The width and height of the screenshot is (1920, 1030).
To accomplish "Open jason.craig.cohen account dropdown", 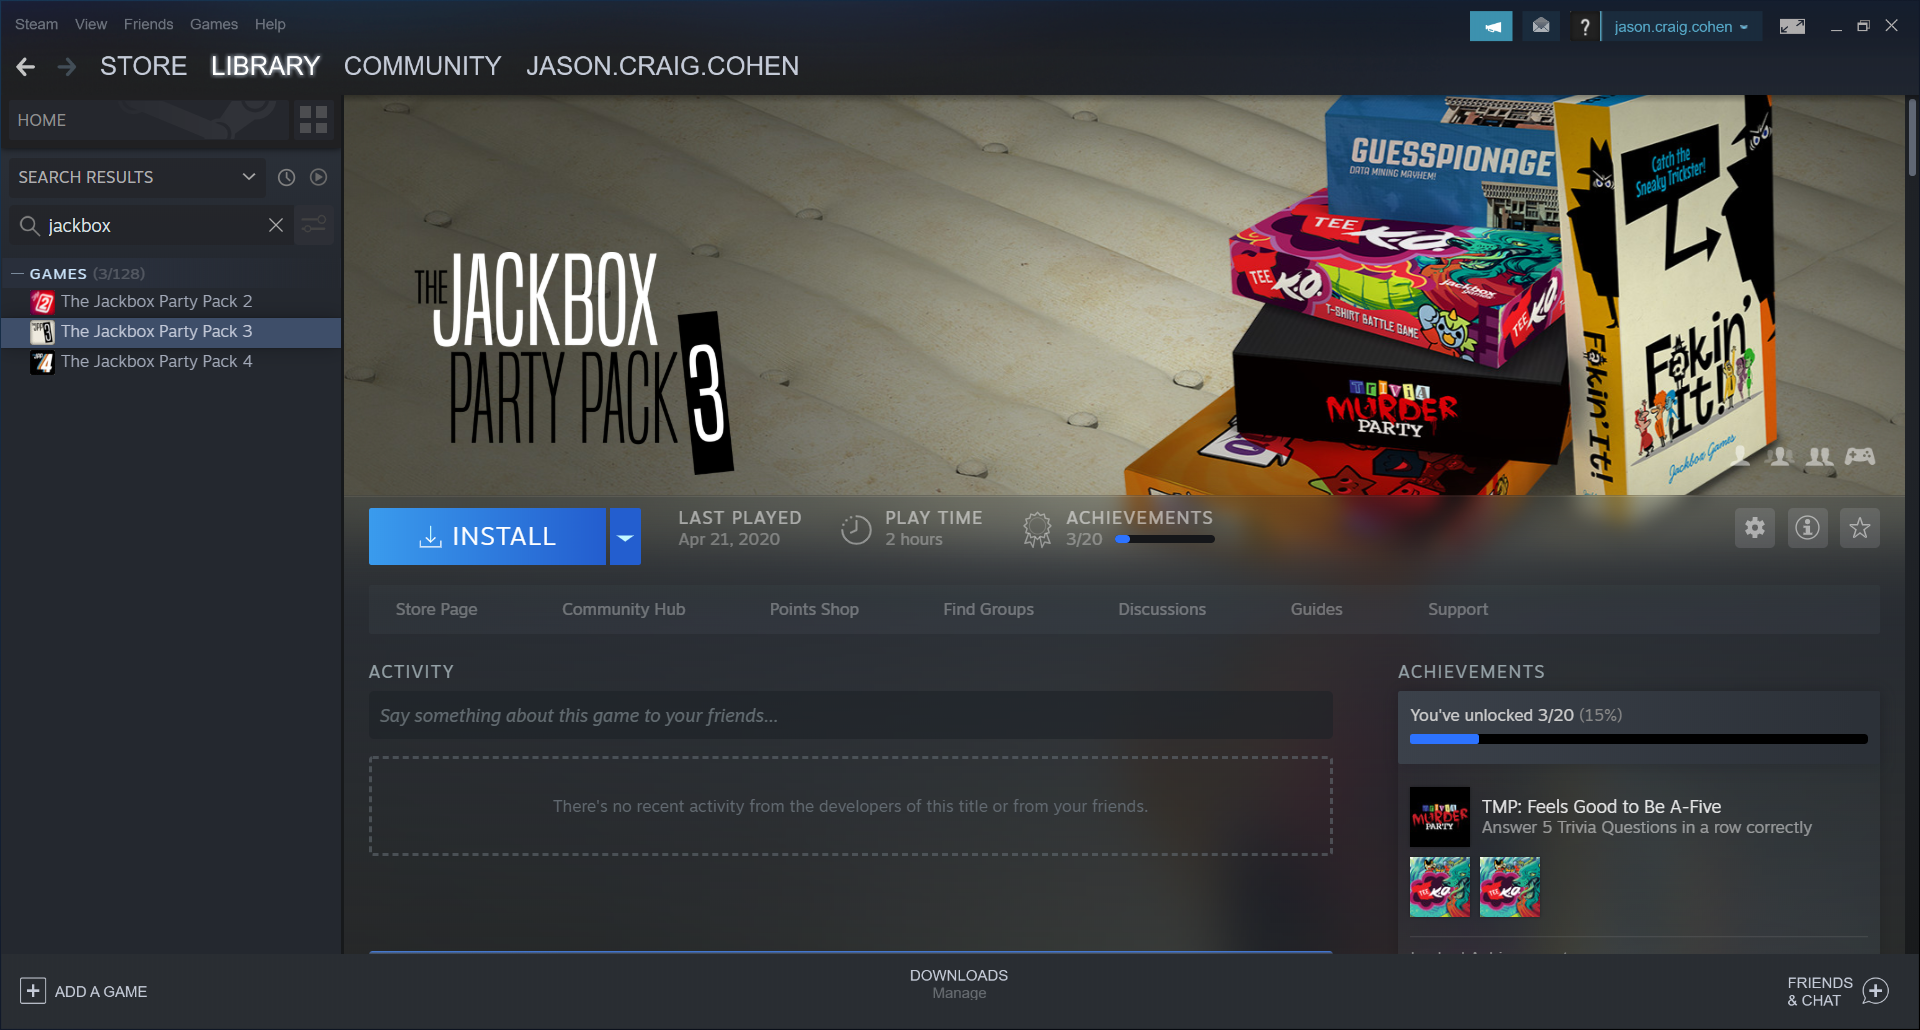I will [x=1681, y=27].
